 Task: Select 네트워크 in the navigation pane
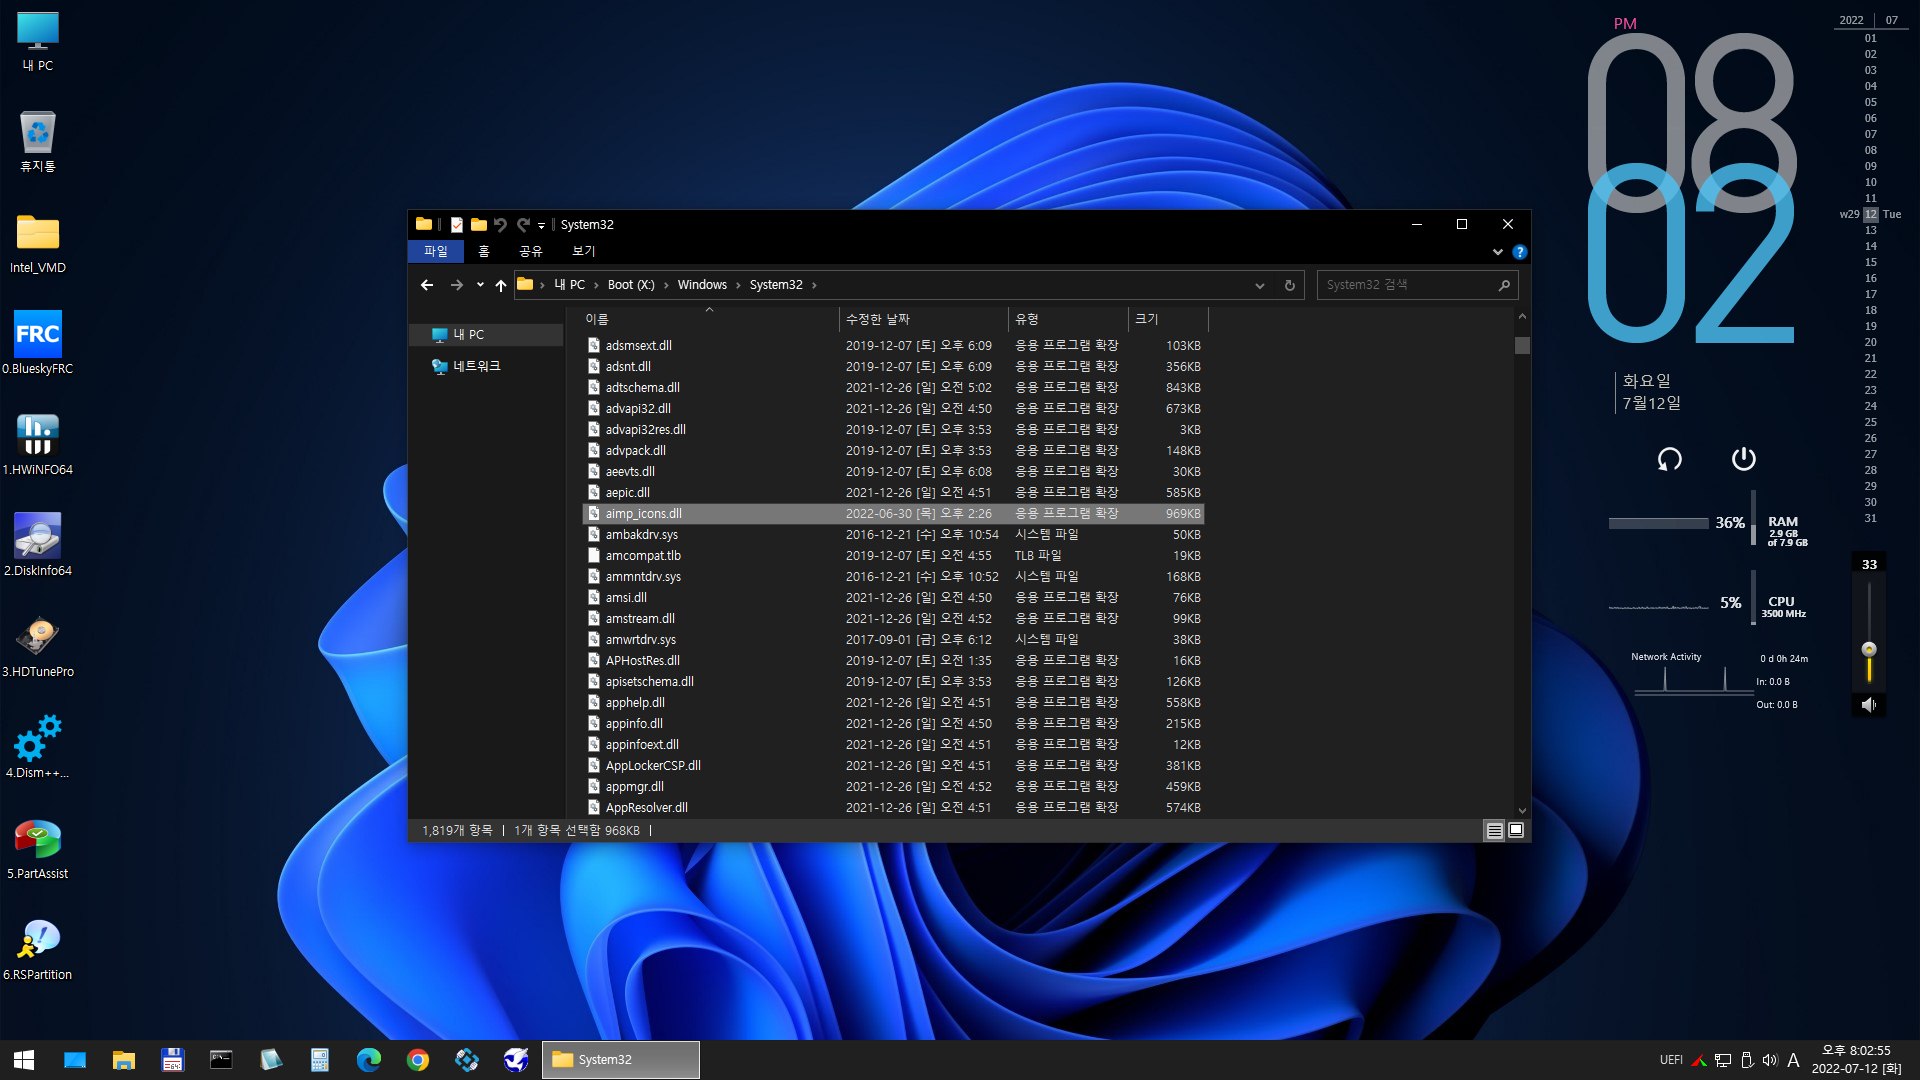476,366
